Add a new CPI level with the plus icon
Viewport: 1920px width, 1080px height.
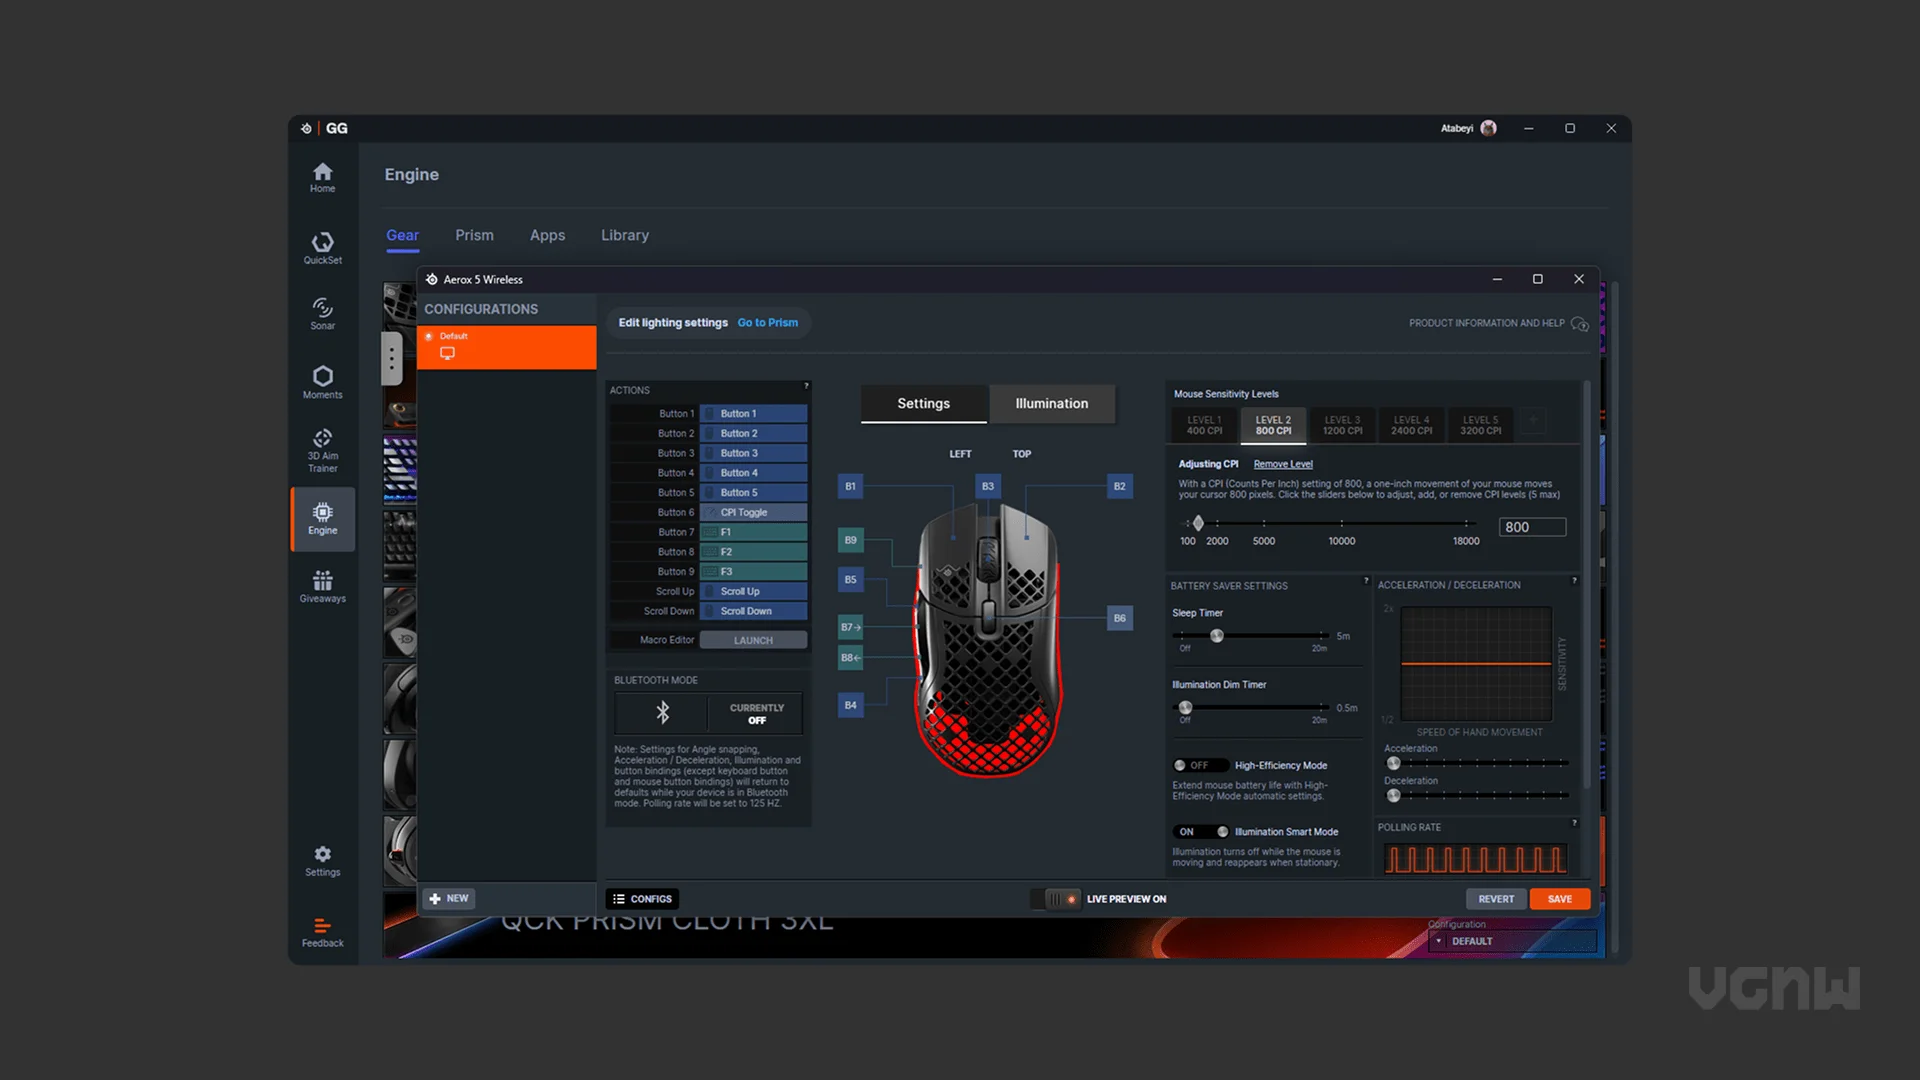(x=1533, y=422)
